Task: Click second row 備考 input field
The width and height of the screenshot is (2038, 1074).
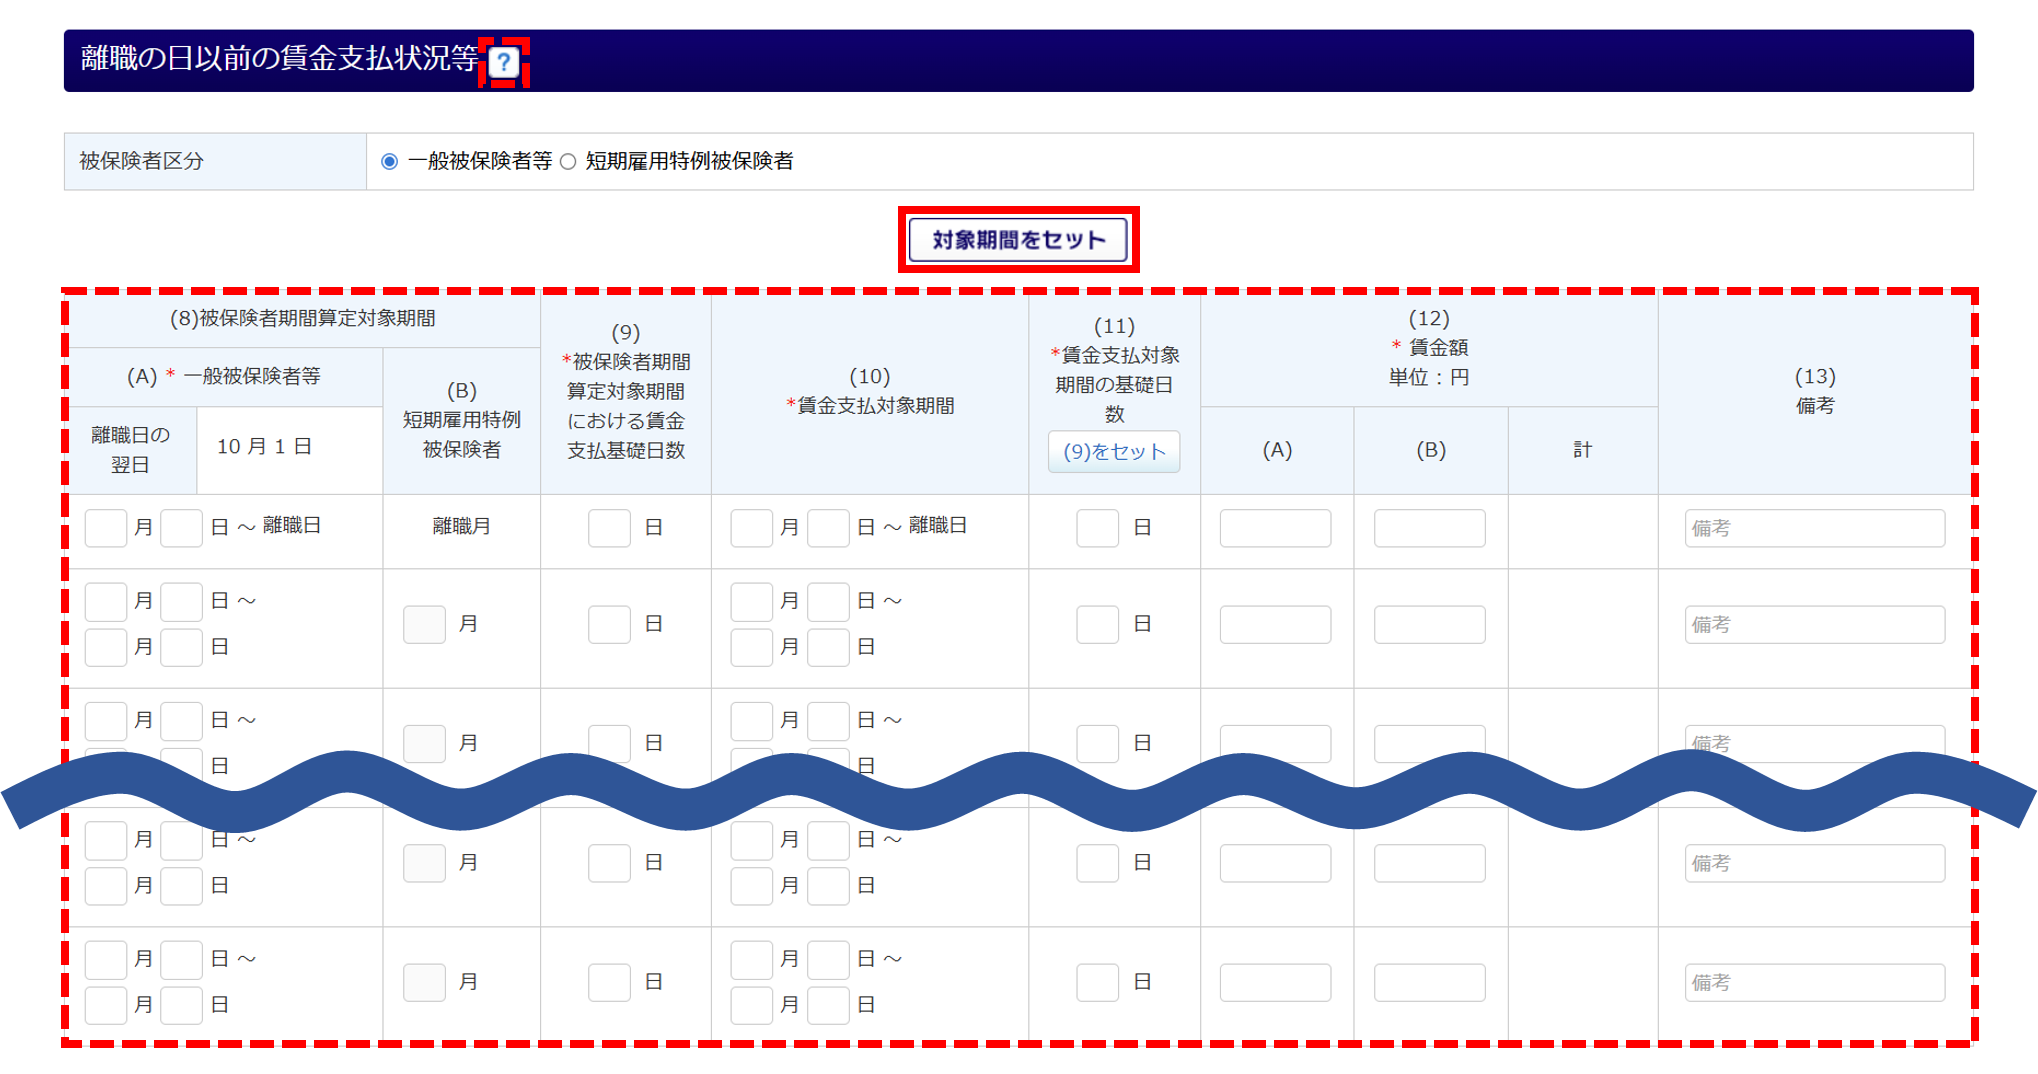Action: (1814, 625)
